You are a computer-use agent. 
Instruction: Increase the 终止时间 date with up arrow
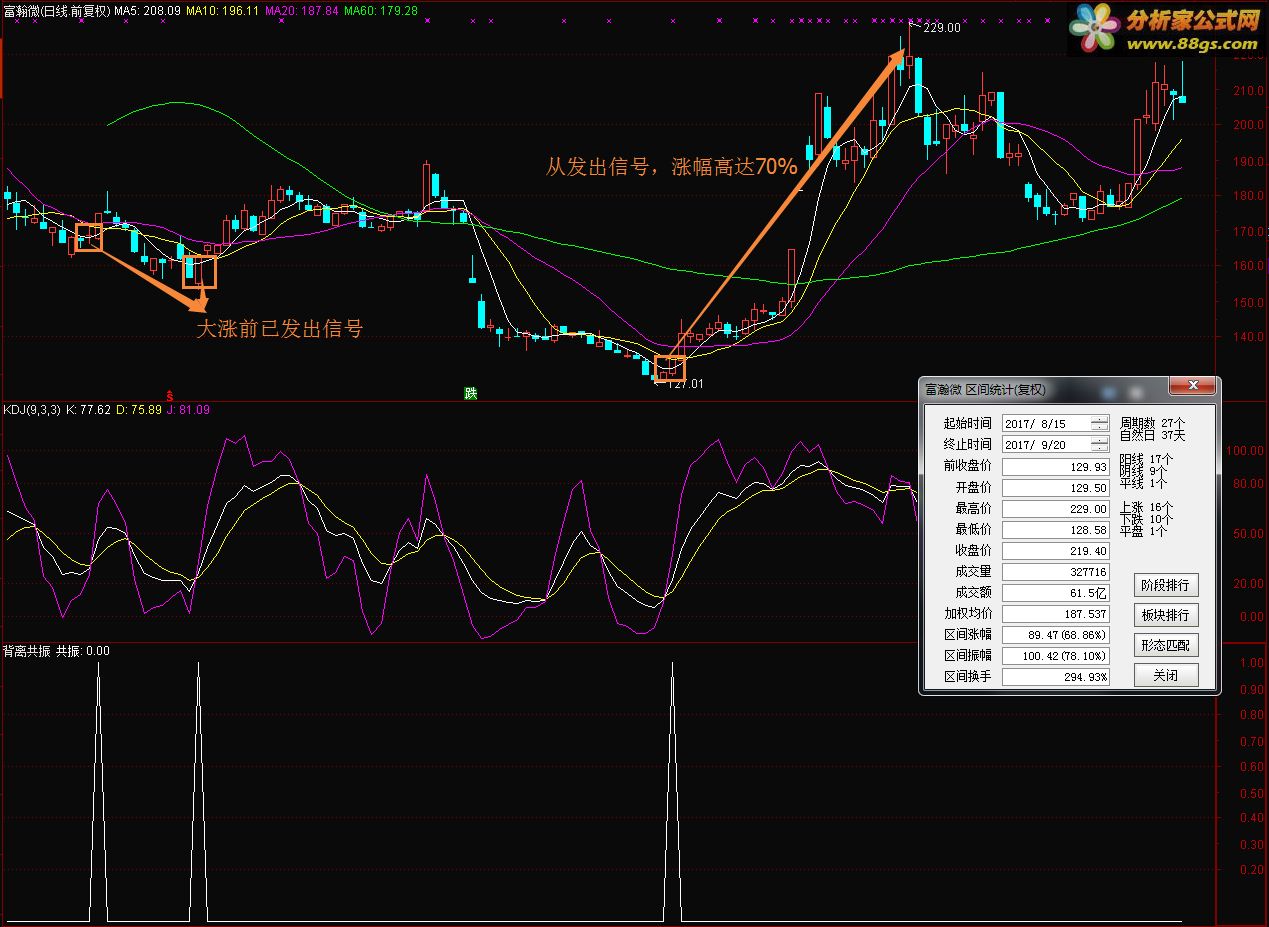(x=1100, y=441)
